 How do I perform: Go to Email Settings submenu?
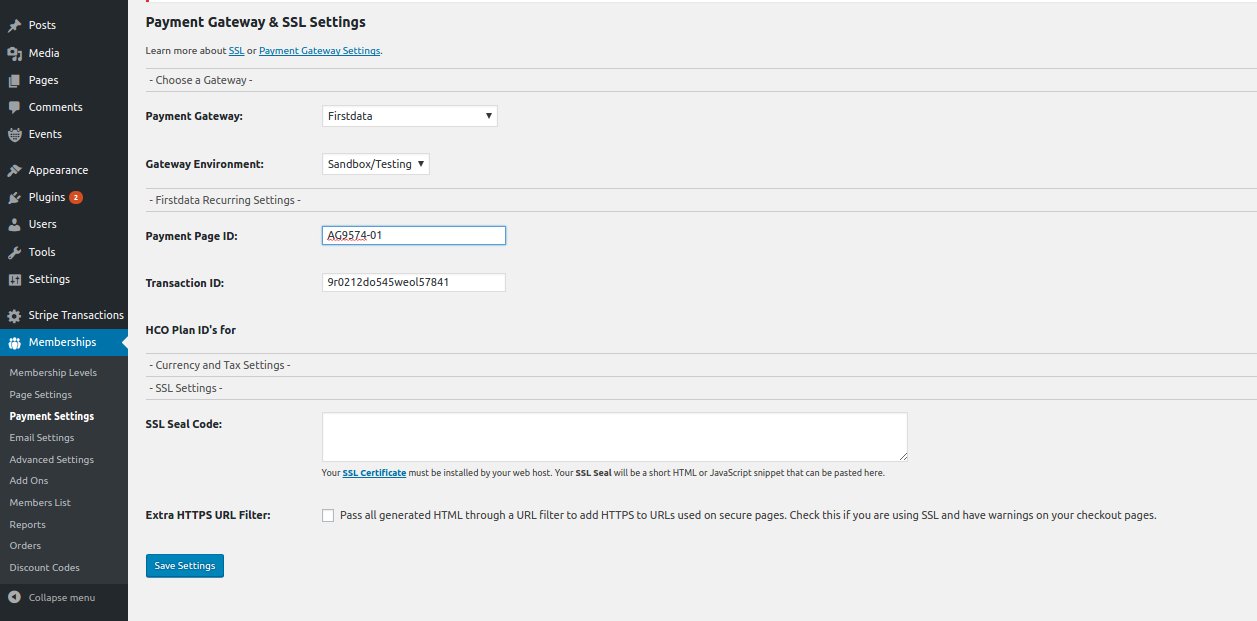click(x=42, y=437)
